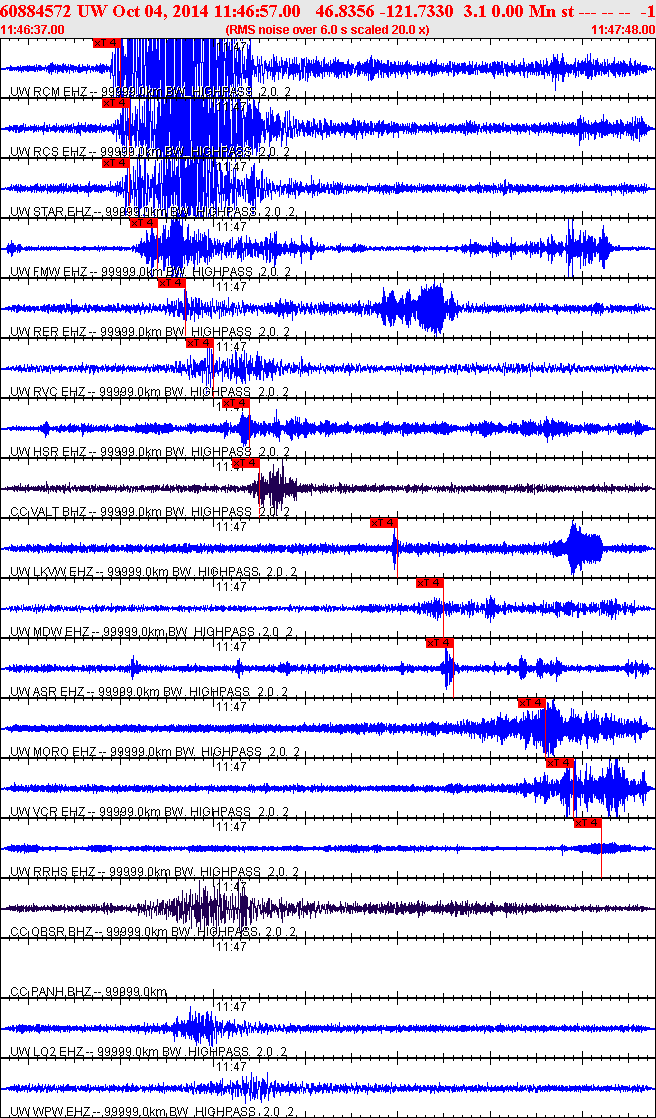The width and height of the screenshot is (656, 1118).
Task: Click the red pick flag on RRHS trace
Action: click(x=588, y=823)
